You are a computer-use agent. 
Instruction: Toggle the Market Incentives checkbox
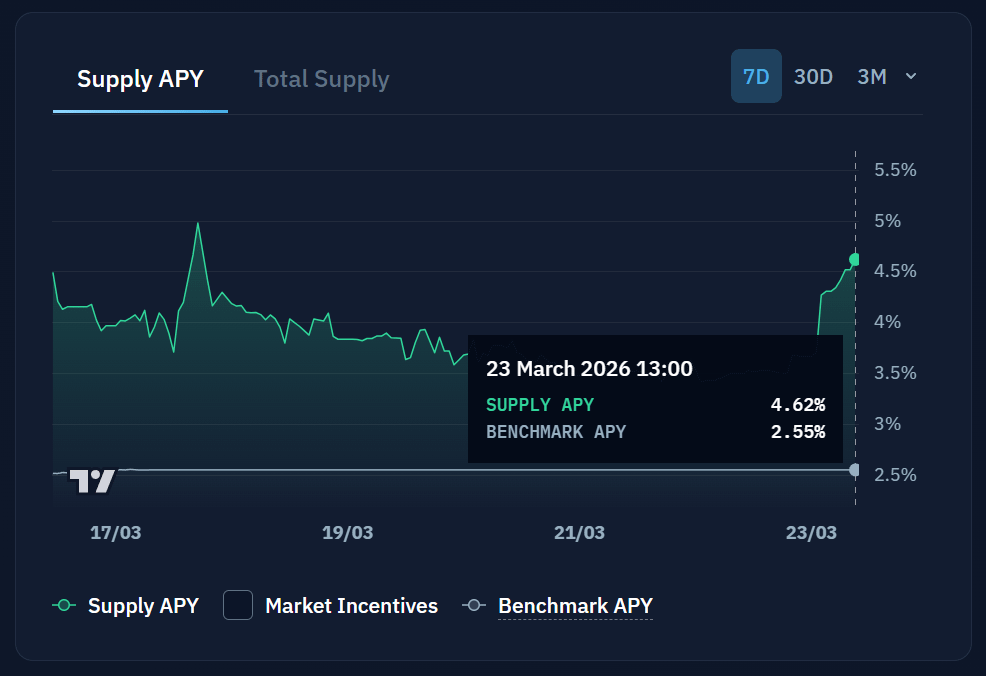237,605
